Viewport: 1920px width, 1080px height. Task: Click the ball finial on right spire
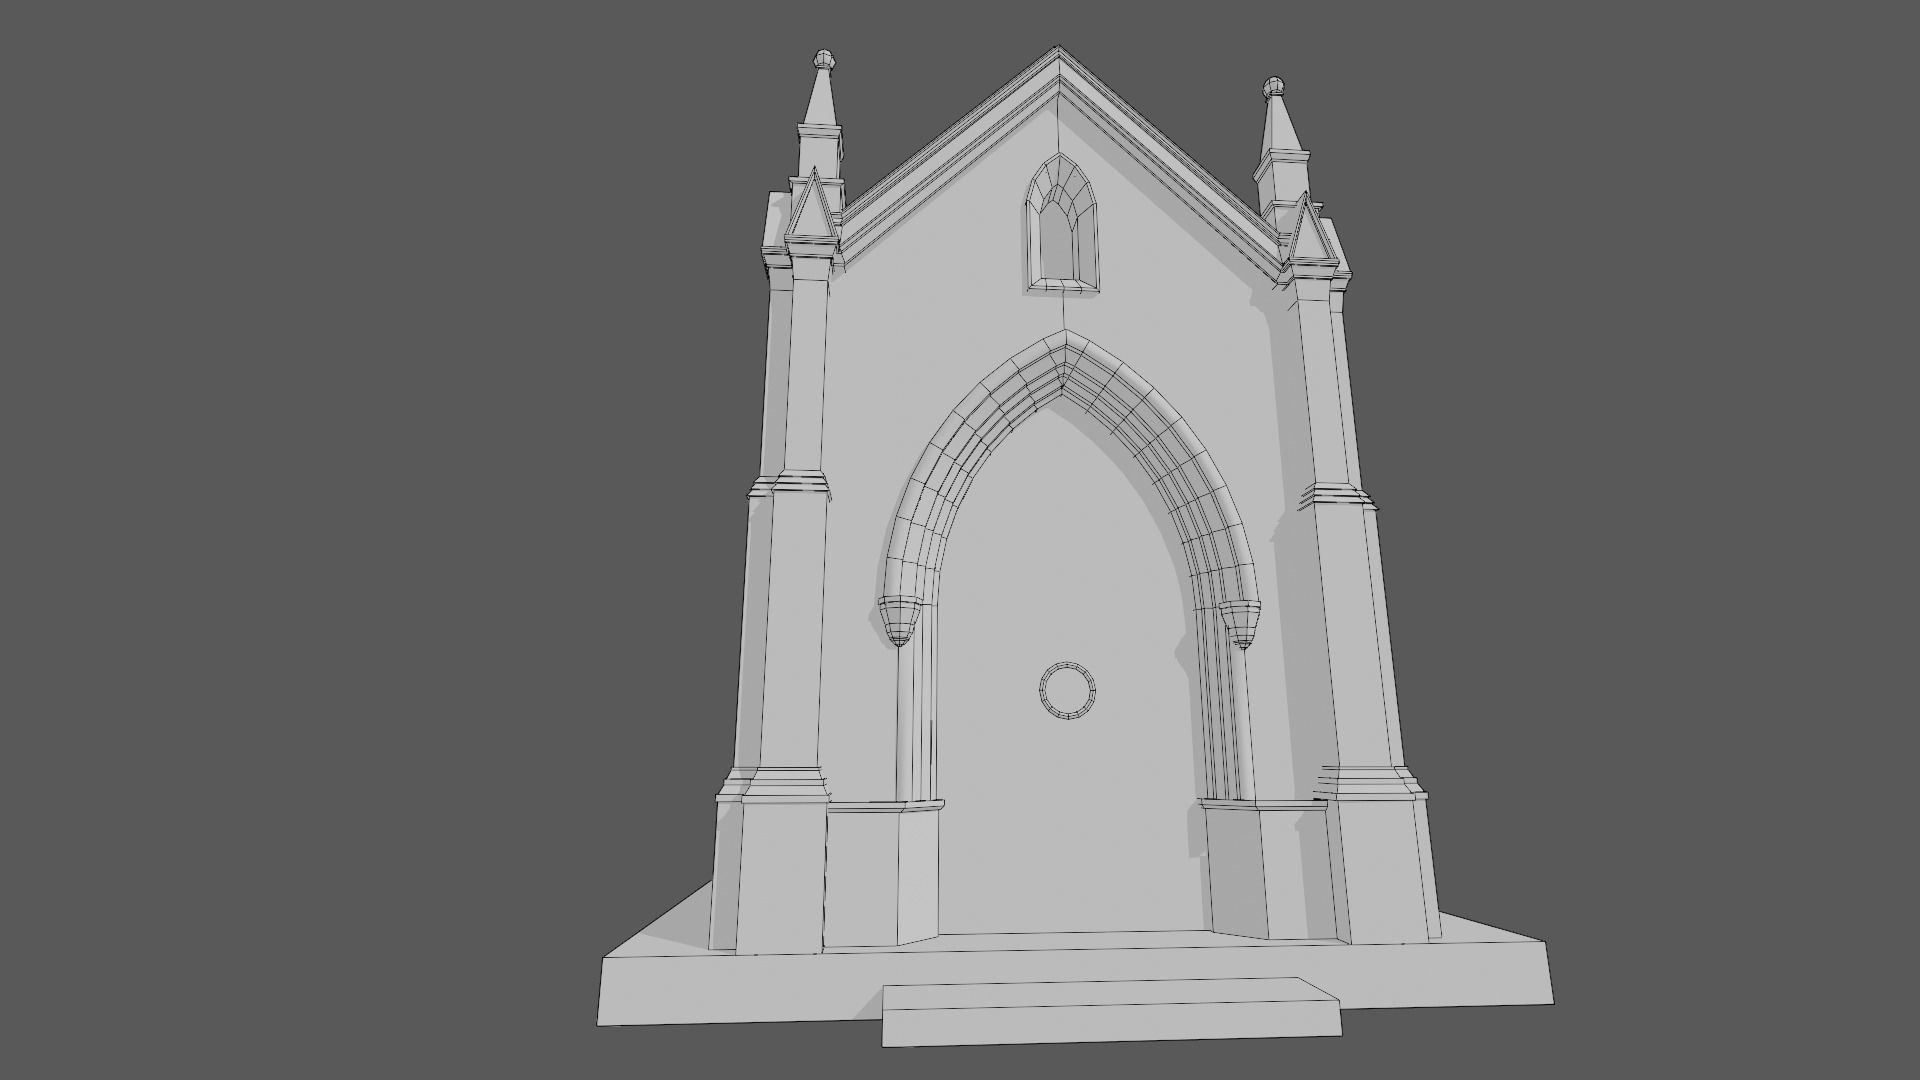(1272, 86)
